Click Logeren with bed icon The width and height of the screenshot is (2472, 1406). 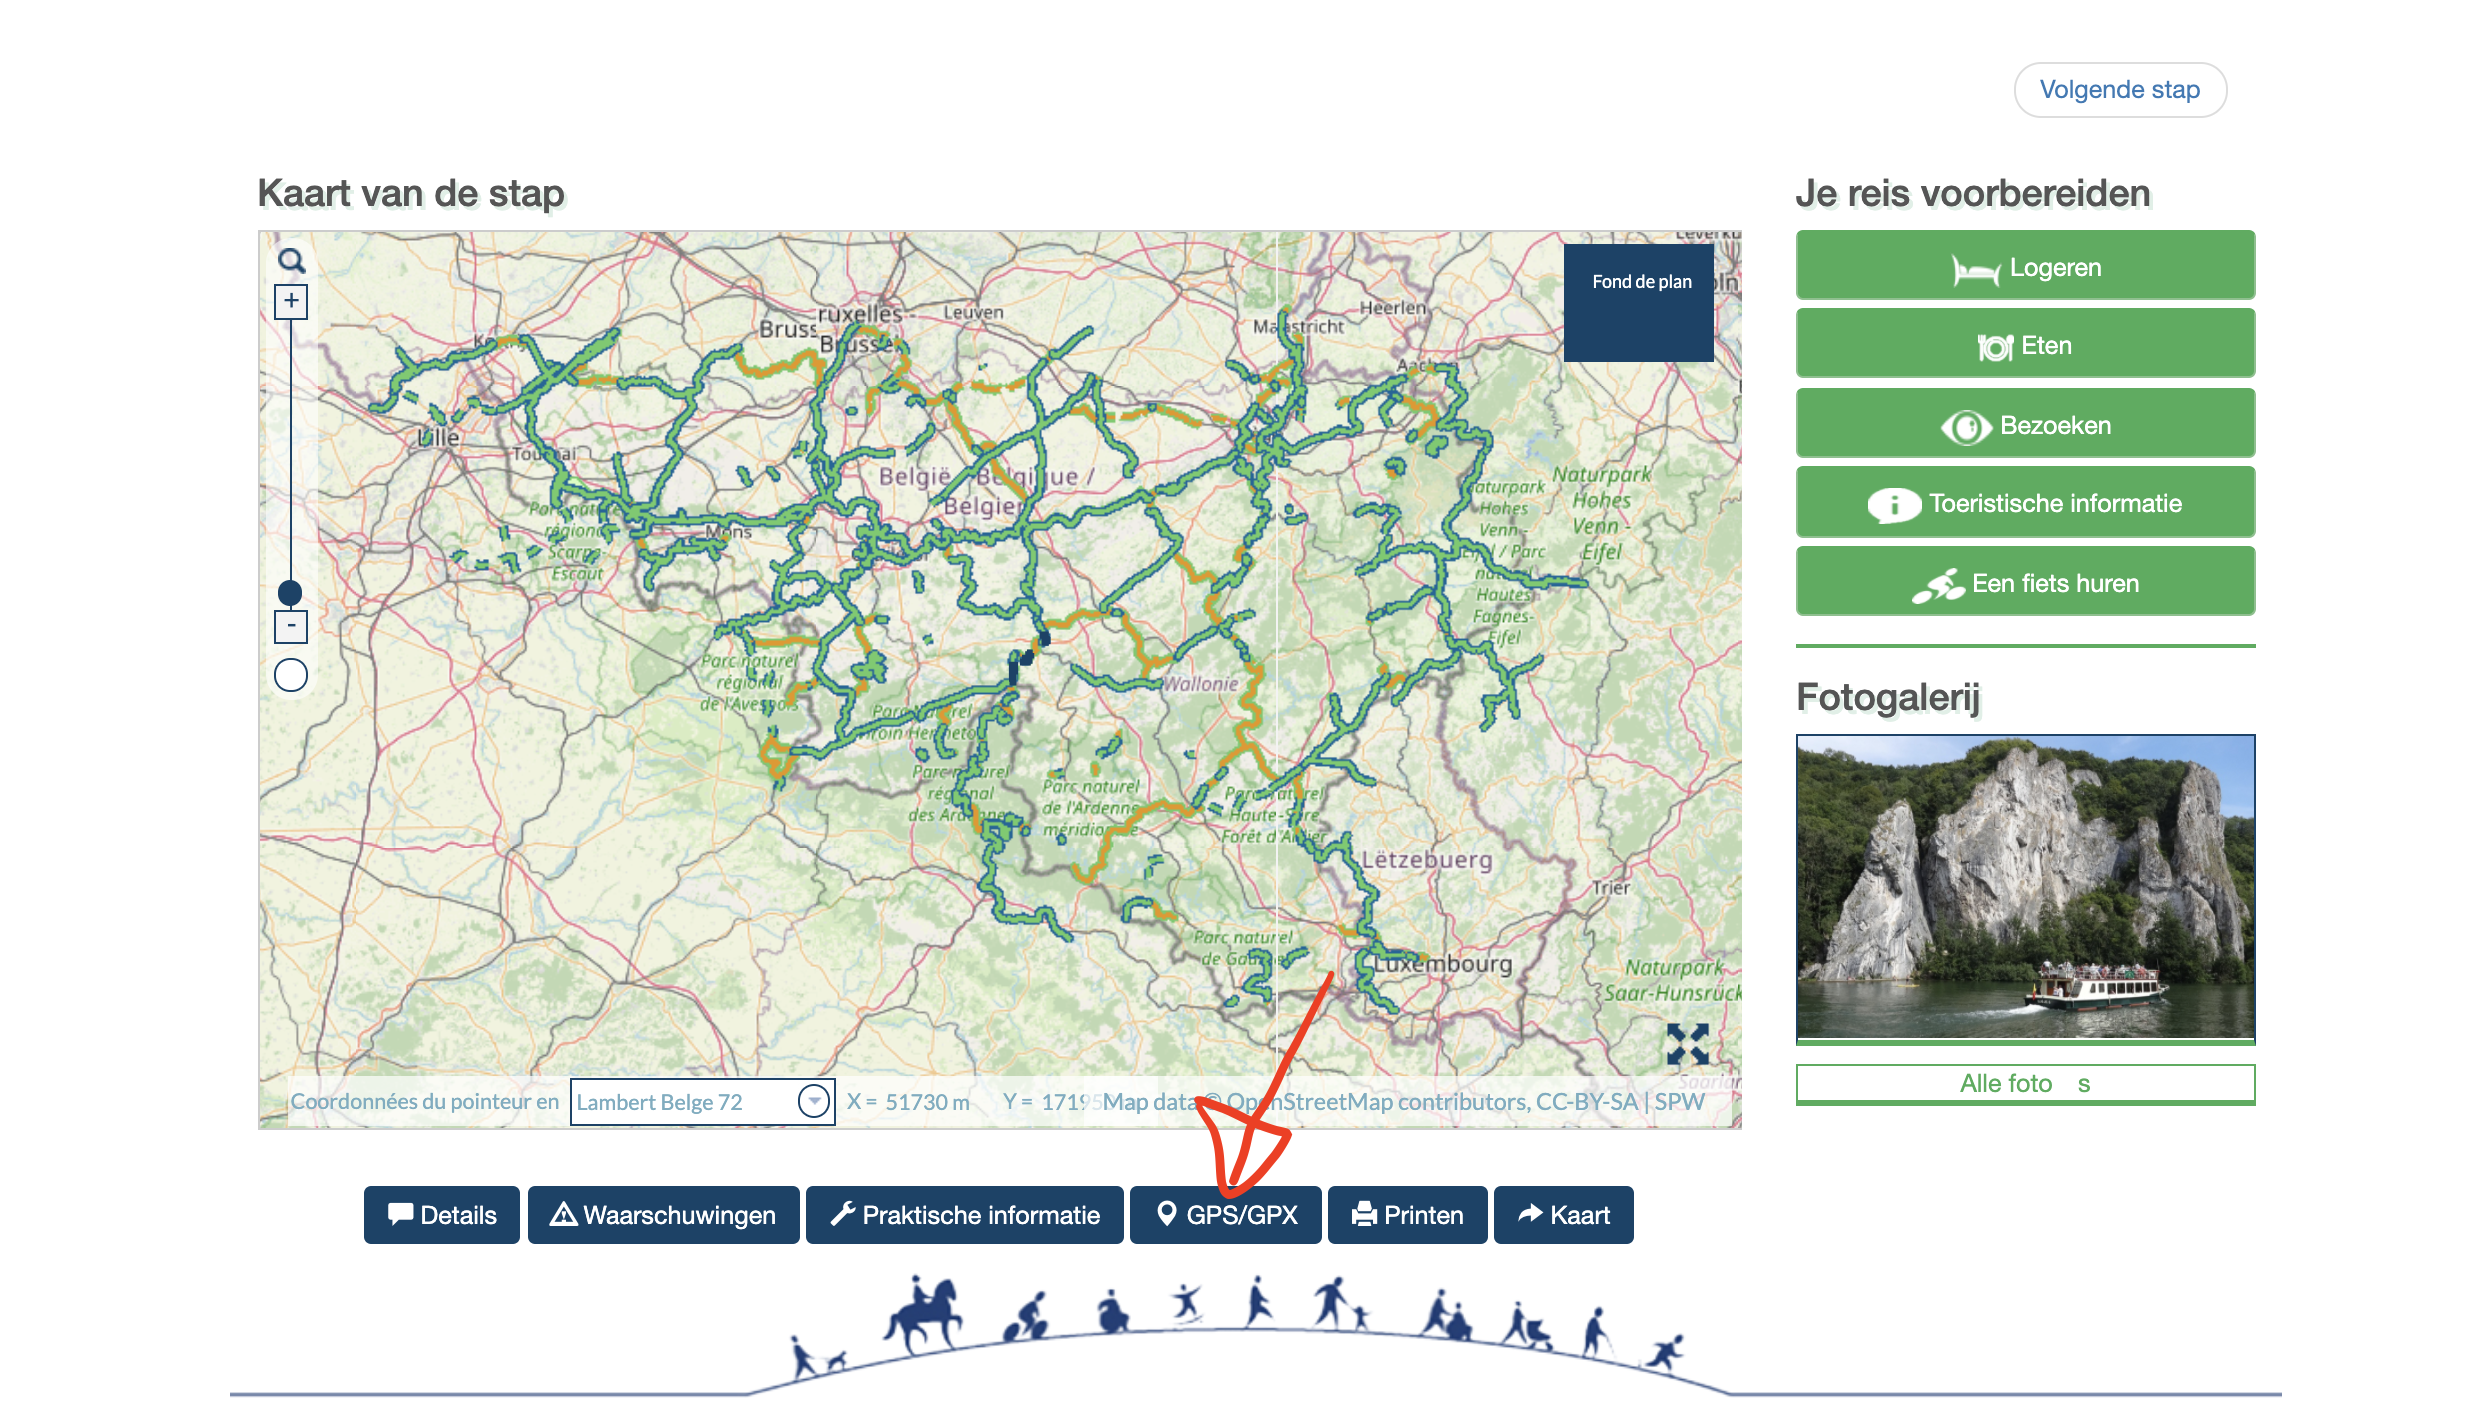[2025, 266]
